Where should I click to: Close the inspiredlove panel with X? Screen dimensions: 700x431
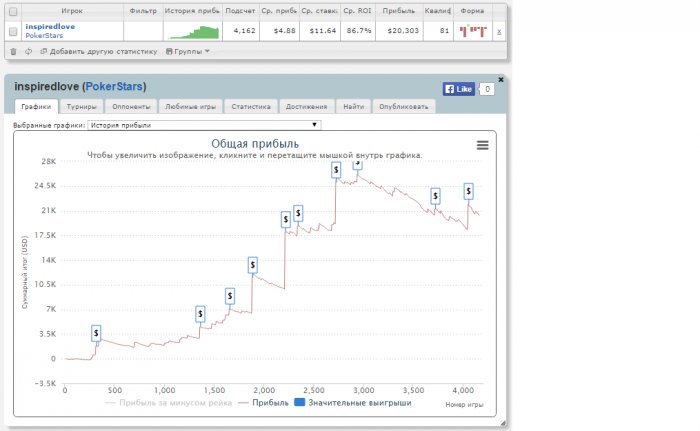(x=501, y=80)
